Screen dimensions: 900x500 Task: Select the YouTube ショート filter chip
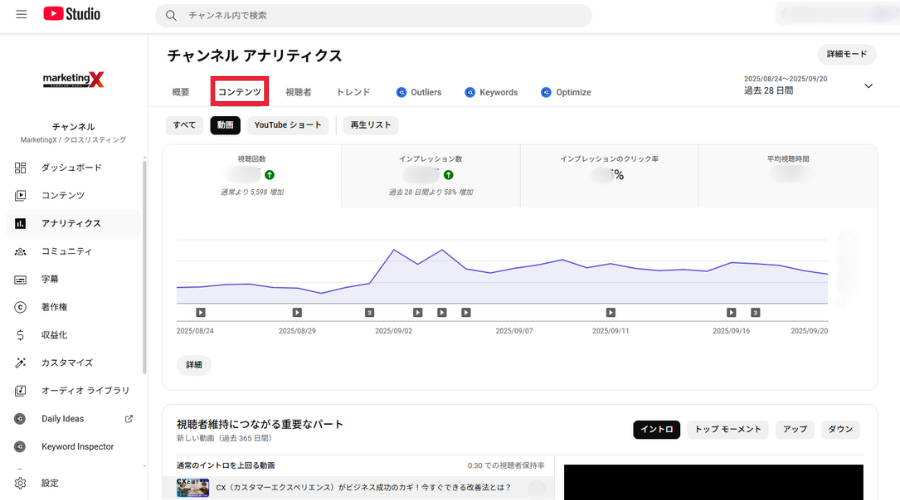coord(288,125)
